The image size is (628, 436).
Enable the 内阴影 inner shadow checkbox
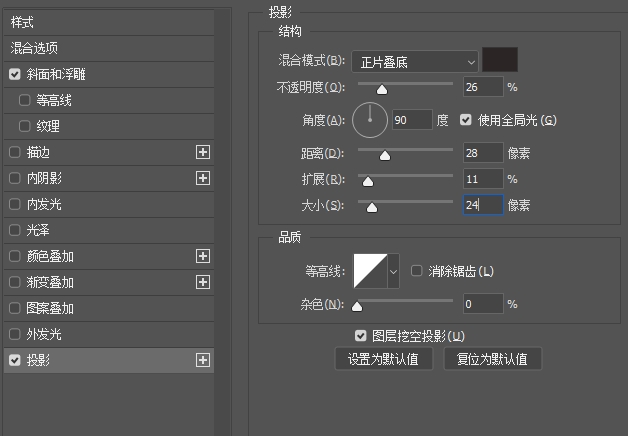click(15, 178)
